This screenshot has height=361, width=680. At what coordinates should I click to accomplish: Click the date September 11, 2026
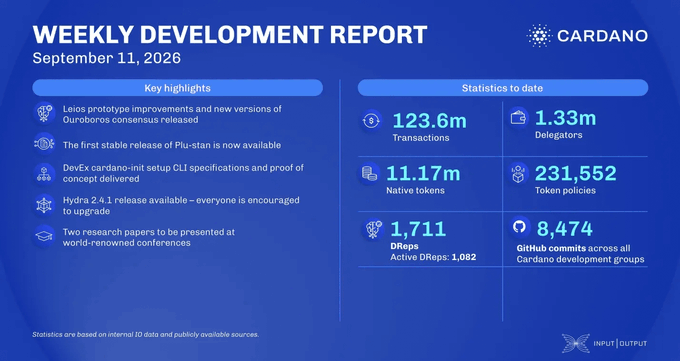[107, 58]
